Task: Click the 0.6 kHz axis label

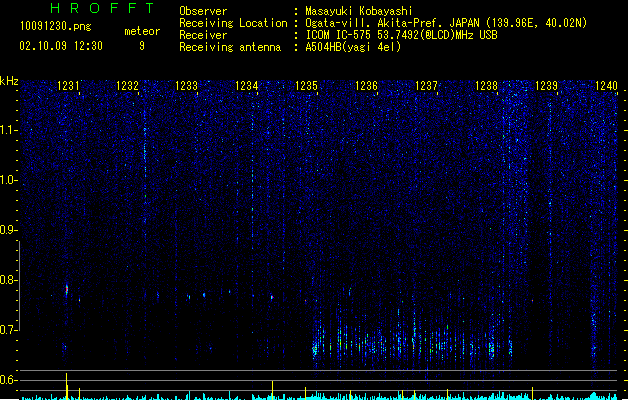Action: tap(8, 380)
